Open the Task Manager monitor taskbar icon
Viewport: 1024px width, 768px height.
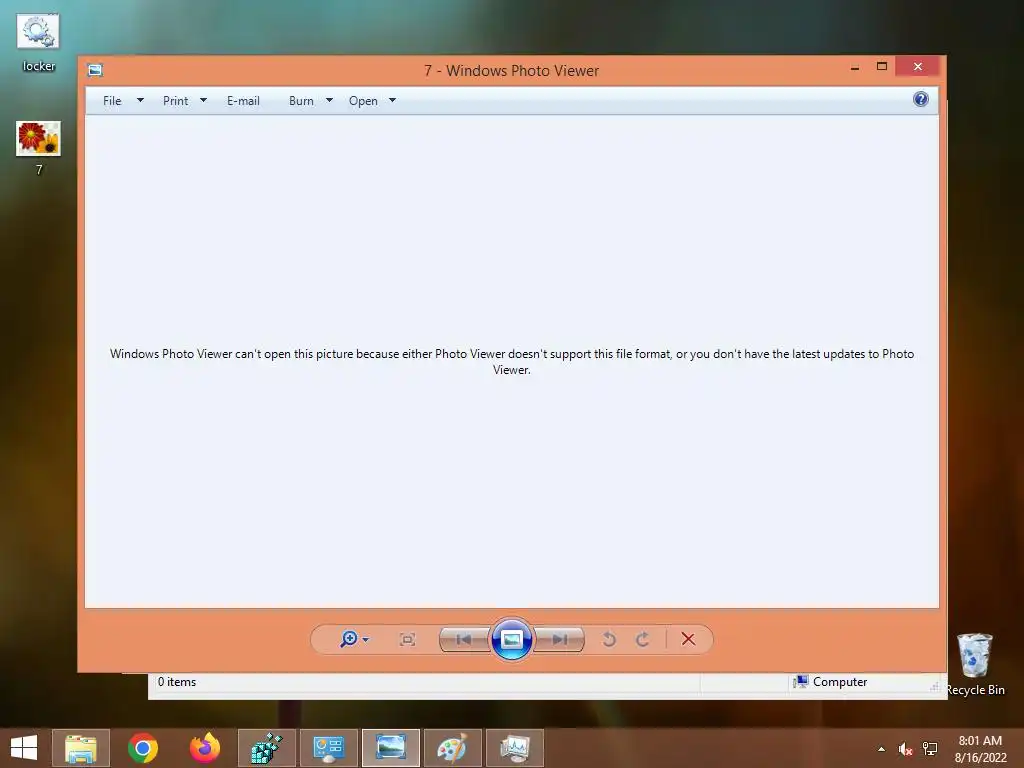click(x=515, y=748)
